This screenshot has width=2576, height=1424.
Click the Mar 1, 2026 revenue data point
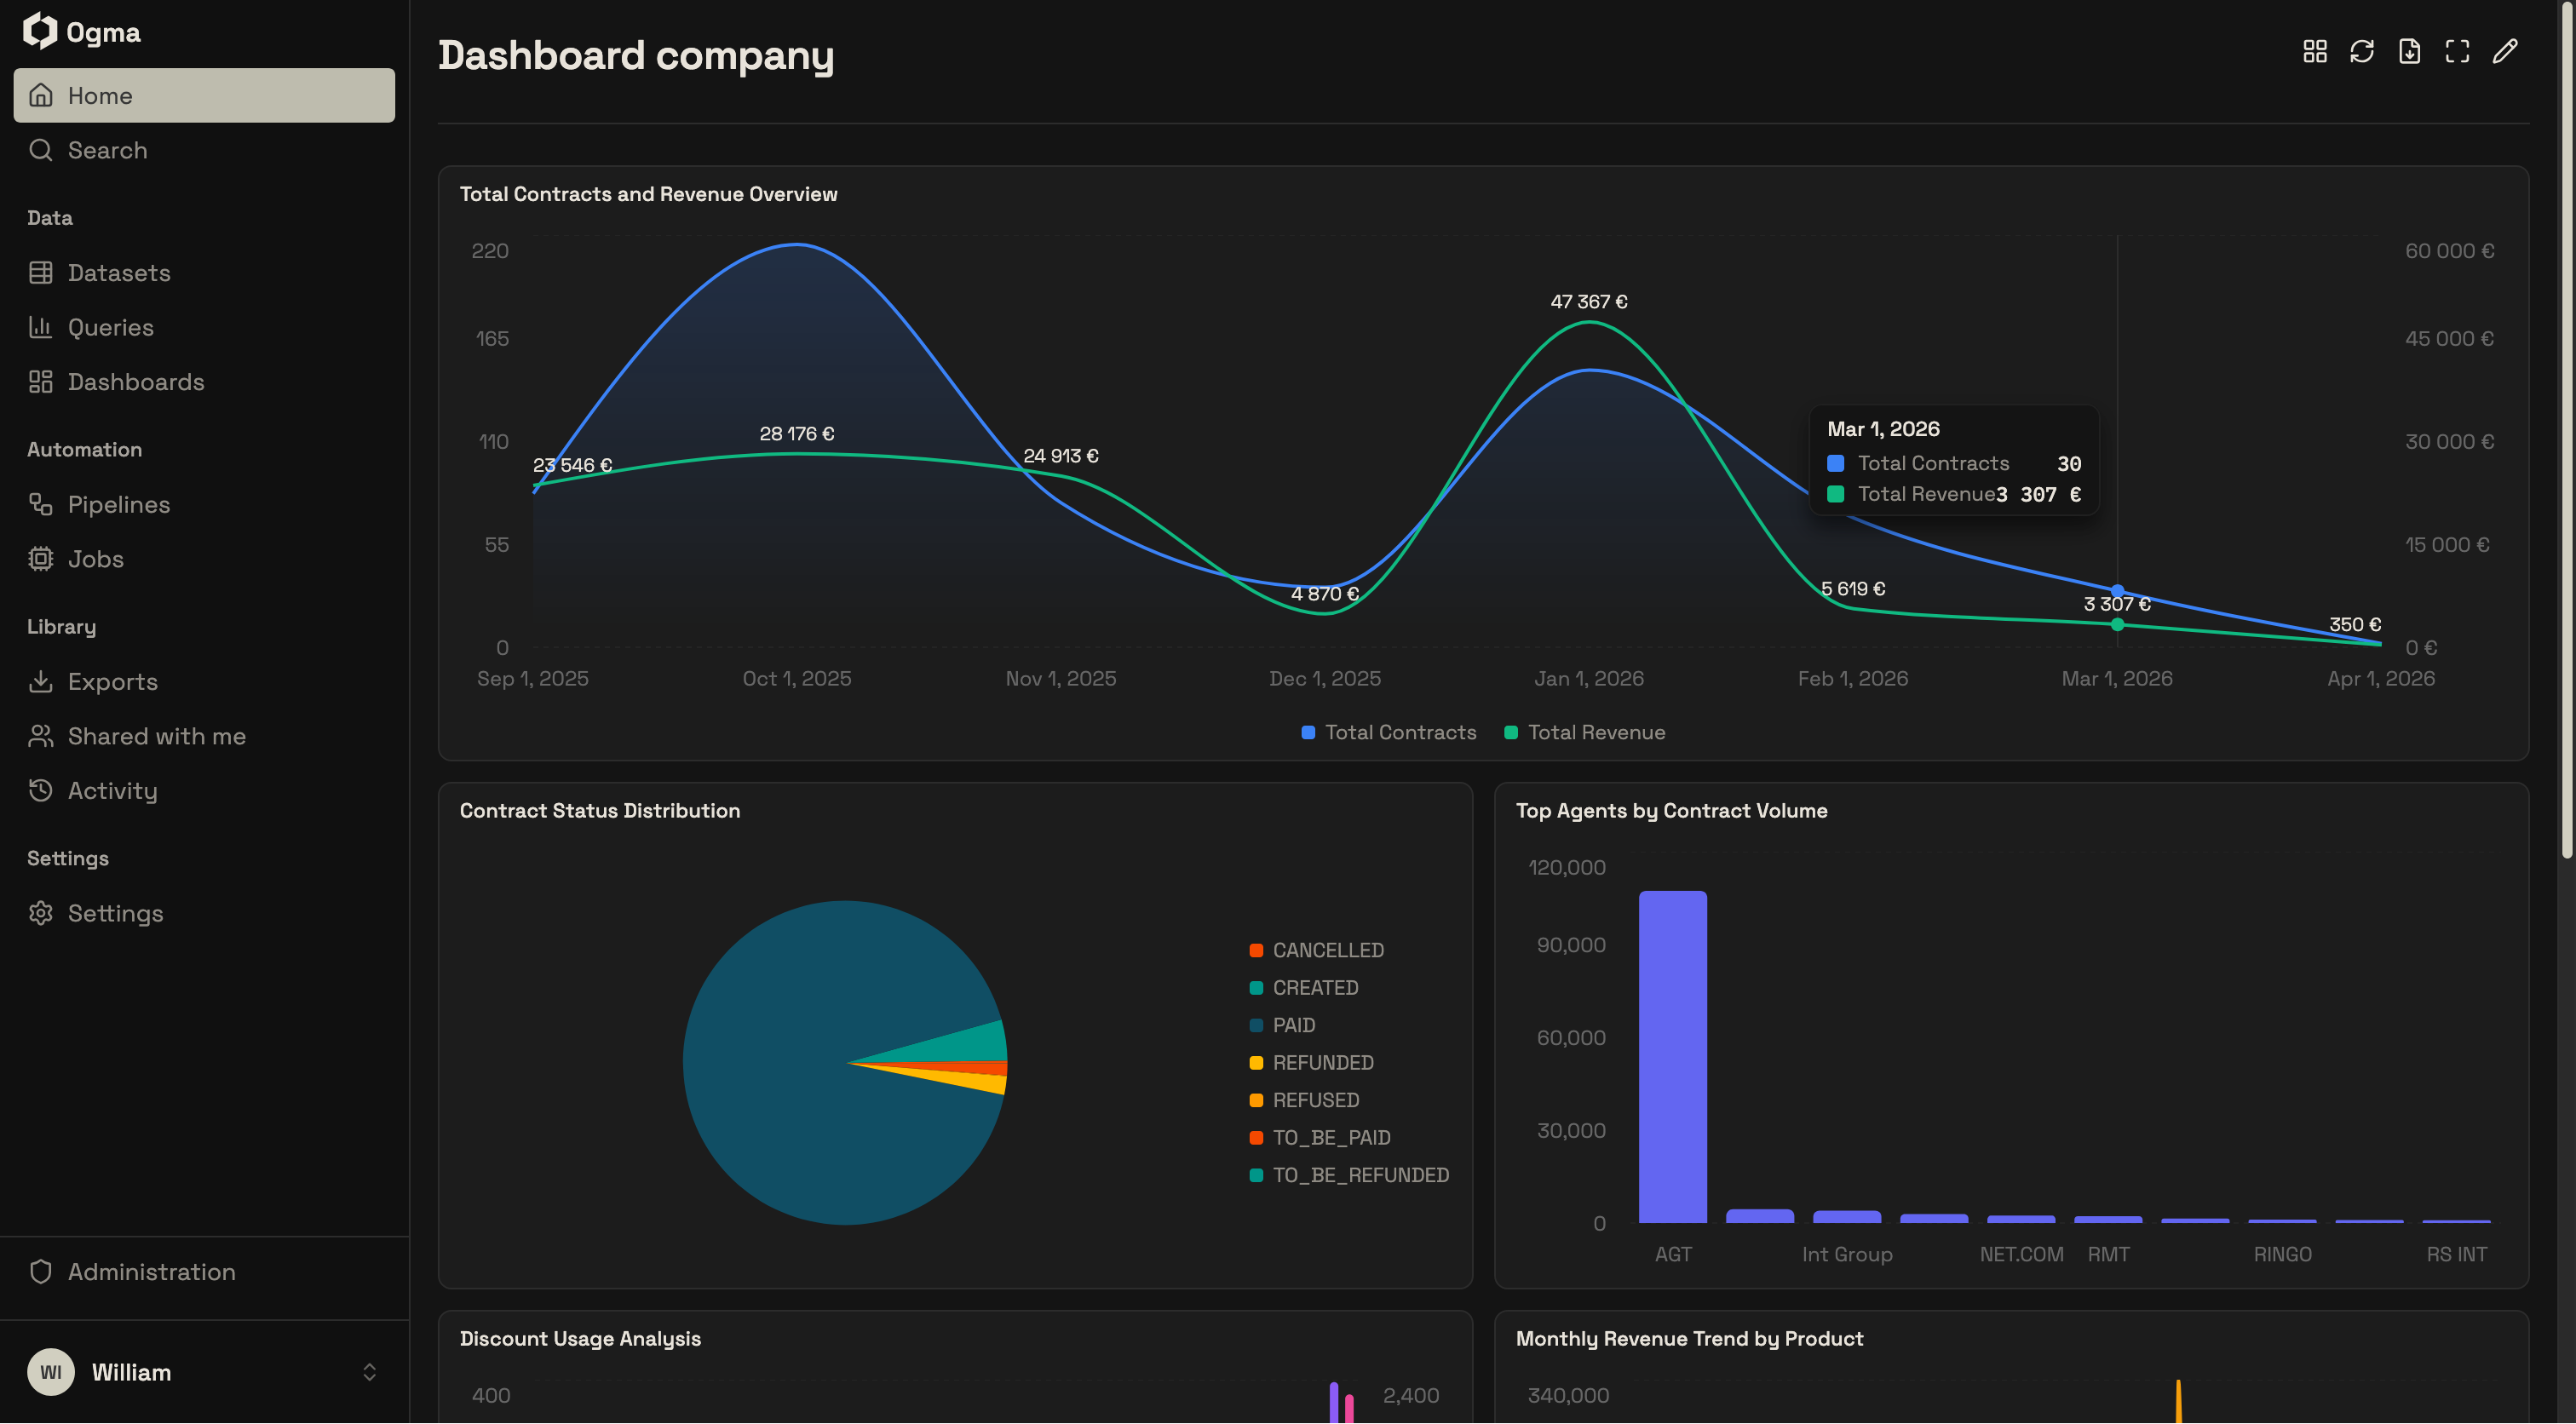(2117, 625)
